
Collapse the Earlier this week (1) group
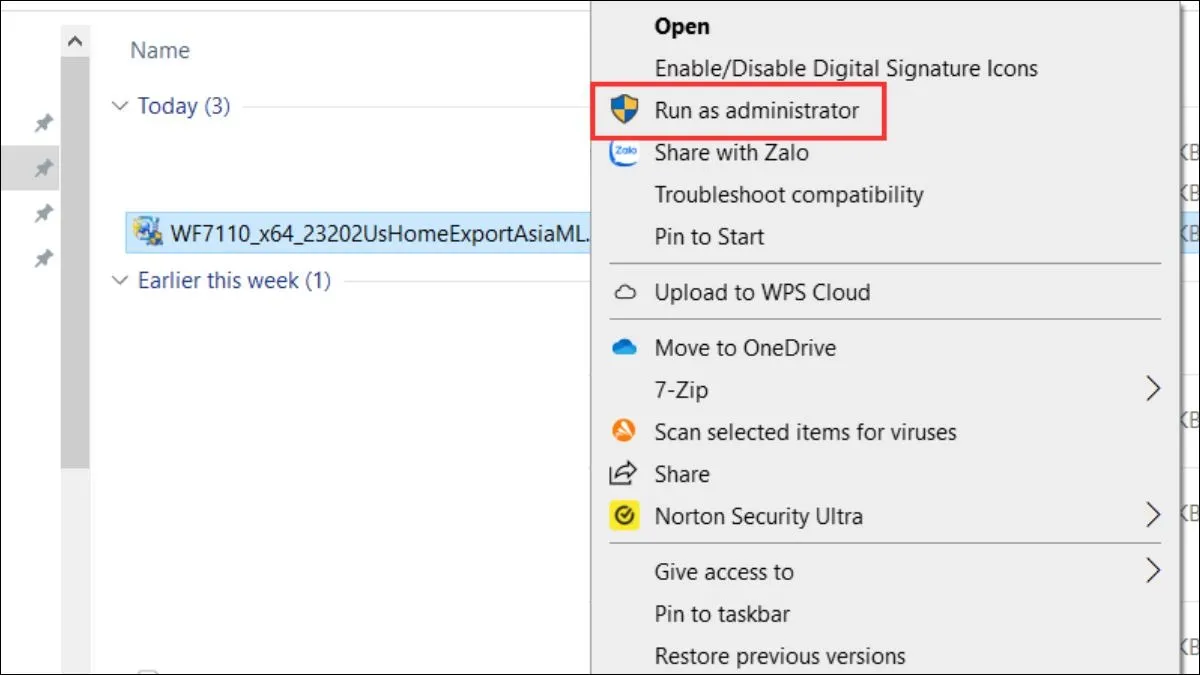(x=120, y=280)
